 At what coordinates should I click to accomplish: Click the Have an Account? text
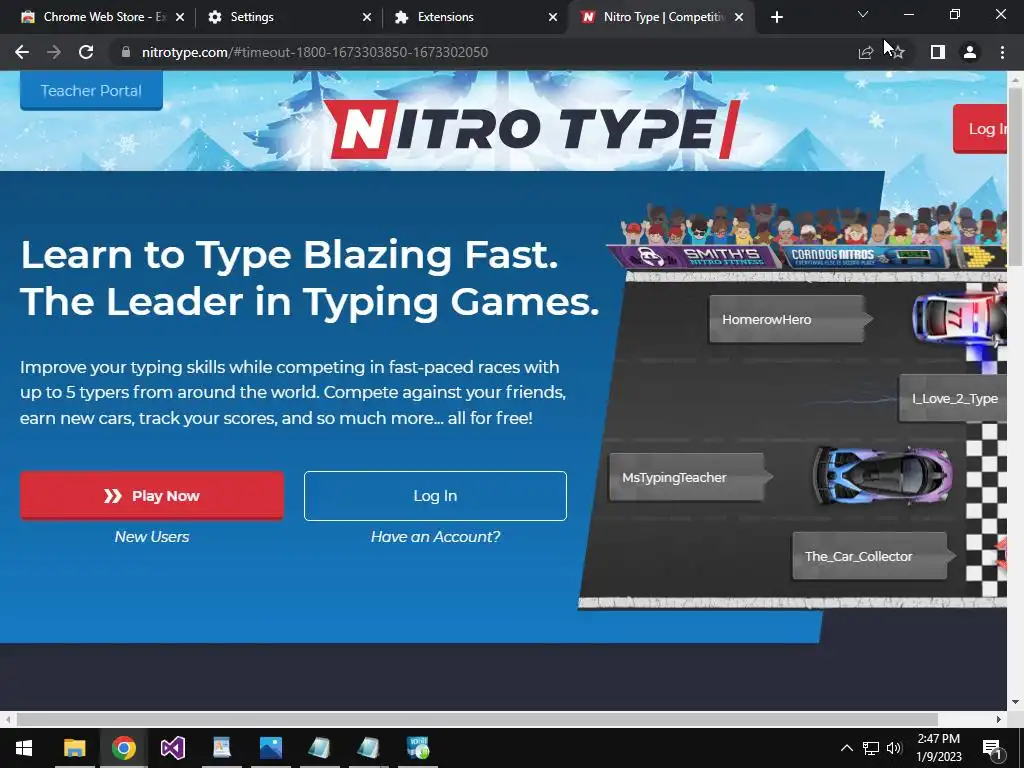click(x=435, y=537)
